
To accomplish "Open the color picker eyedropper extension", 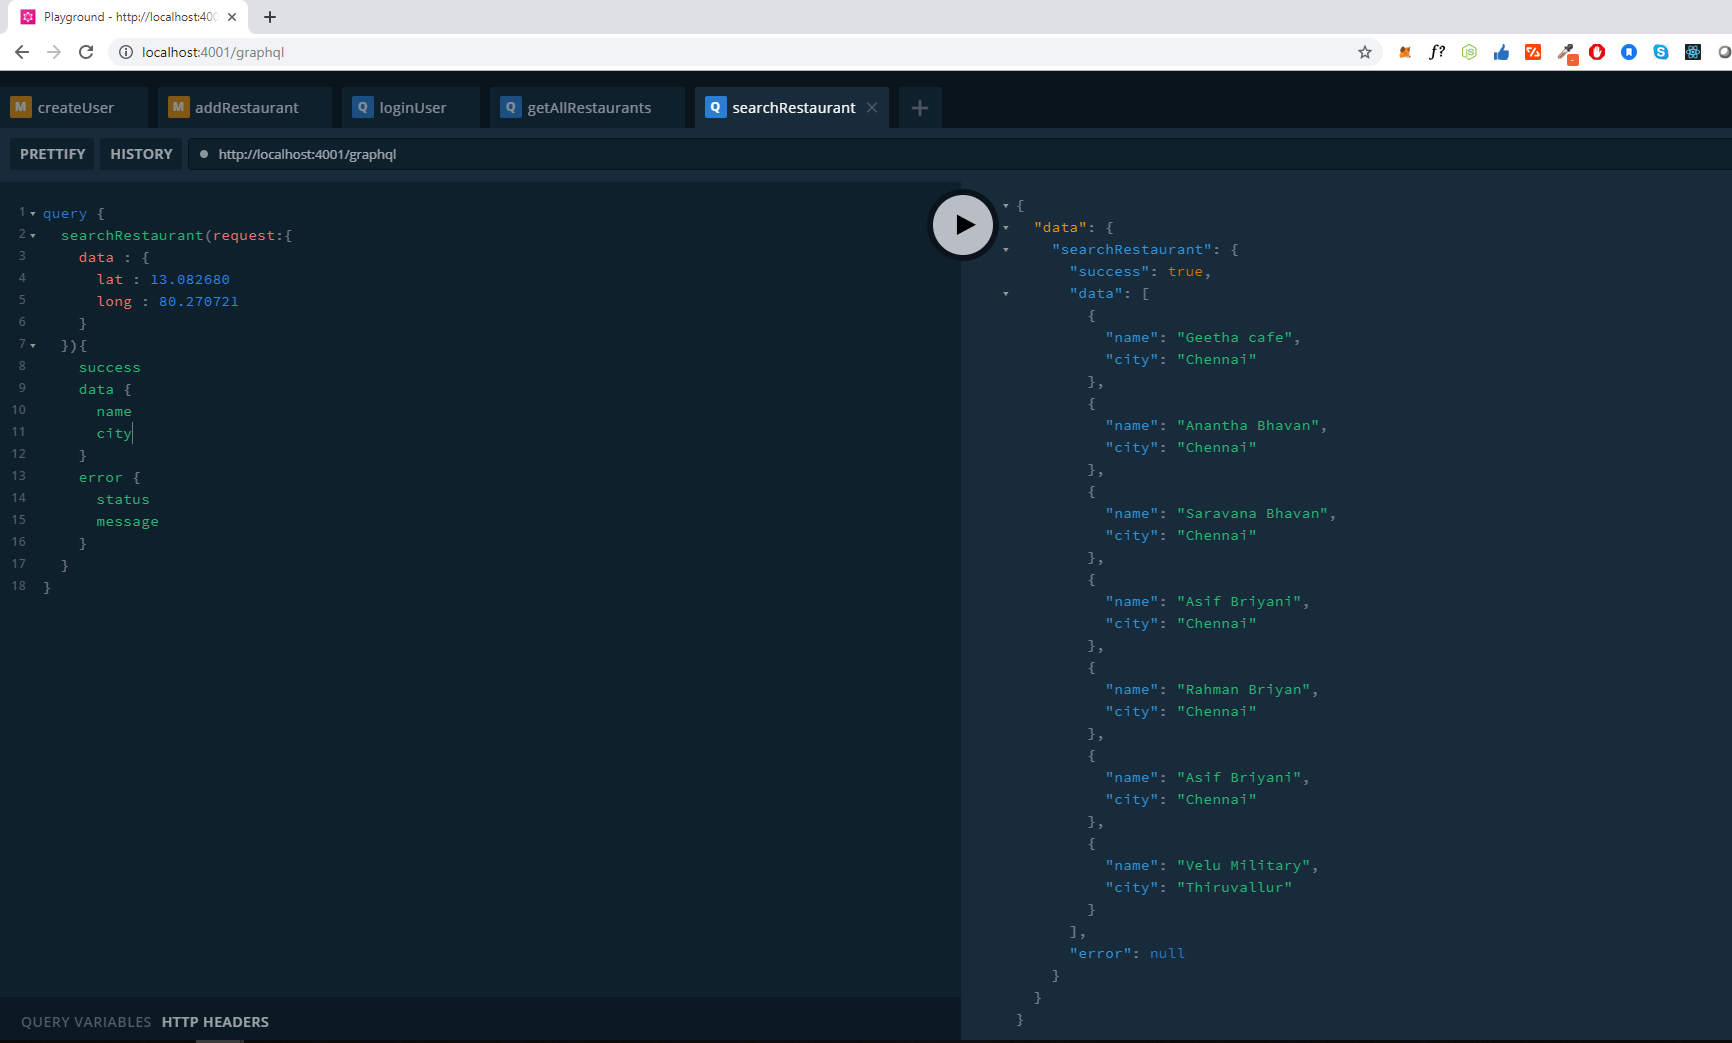I will pos(1566,52).
